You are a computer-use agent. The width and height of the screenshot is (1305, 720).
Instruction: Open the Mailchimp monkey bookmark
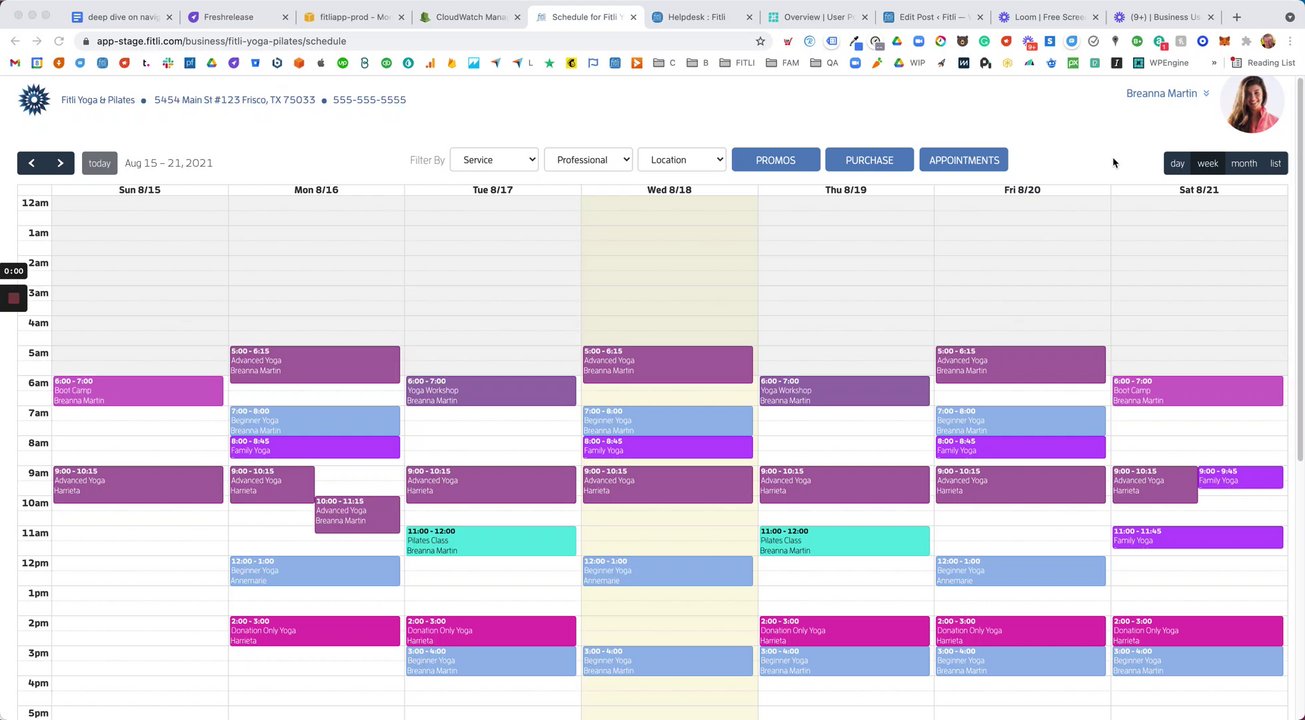572,63
